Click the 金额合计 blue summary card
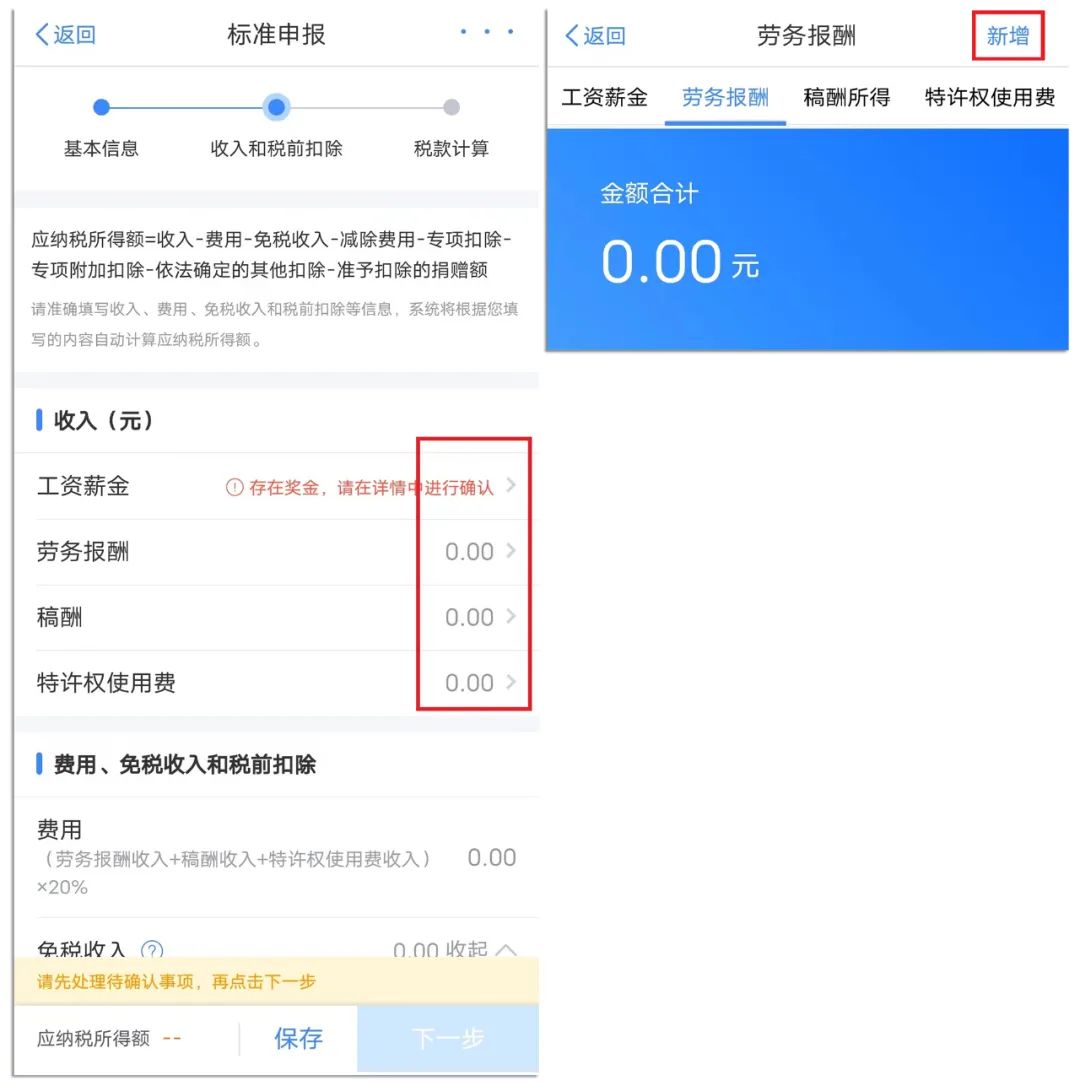1080x1086 pixels. [x=808, y=239]
